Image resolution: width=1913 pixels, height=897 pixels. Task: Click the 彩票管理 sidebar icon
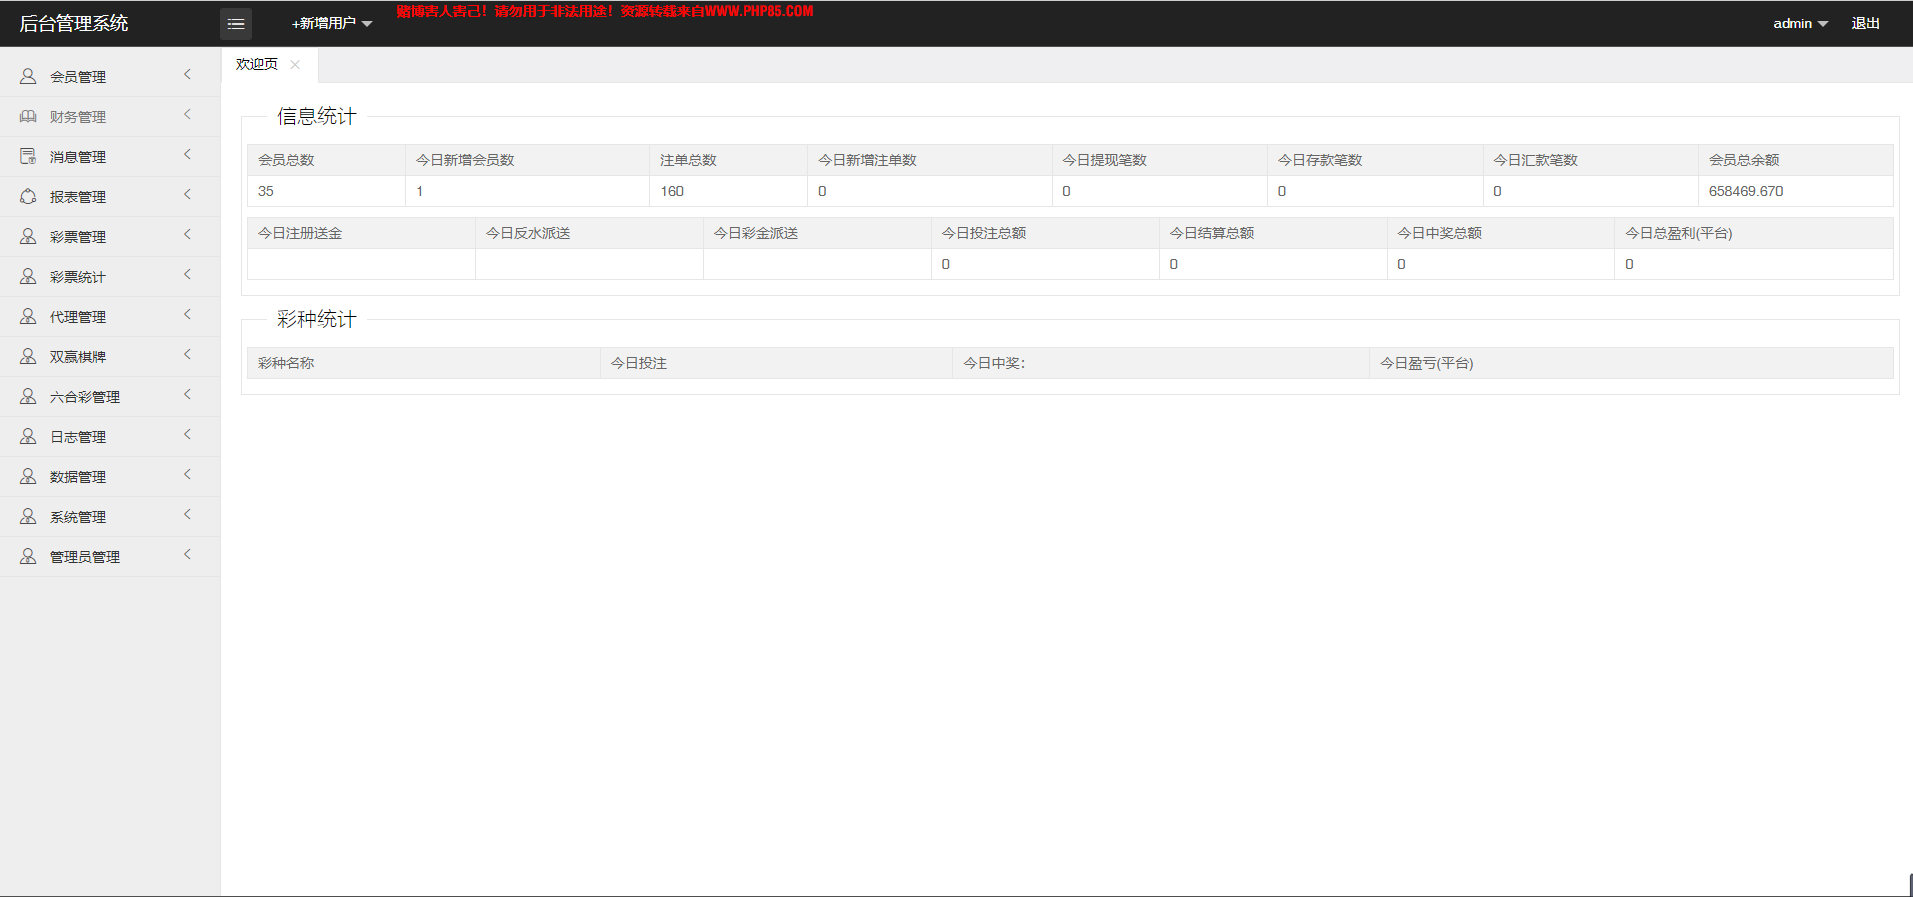tap(28, 237)
